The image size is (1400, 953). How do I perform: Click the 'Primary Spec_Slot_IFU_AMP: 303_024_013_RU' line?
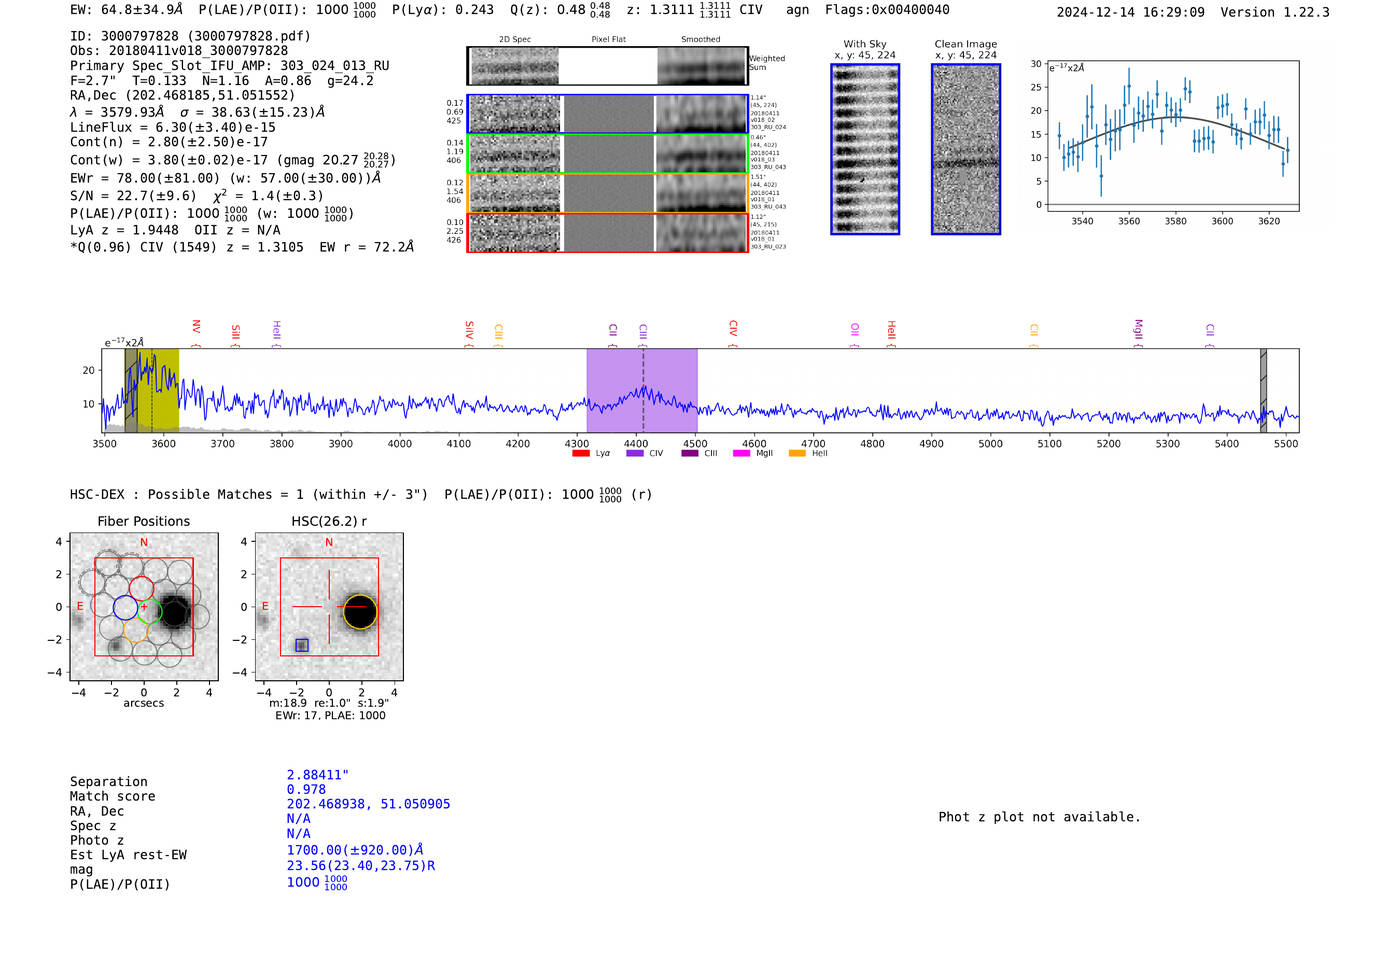pyautogui.click(x=230, y=66)
